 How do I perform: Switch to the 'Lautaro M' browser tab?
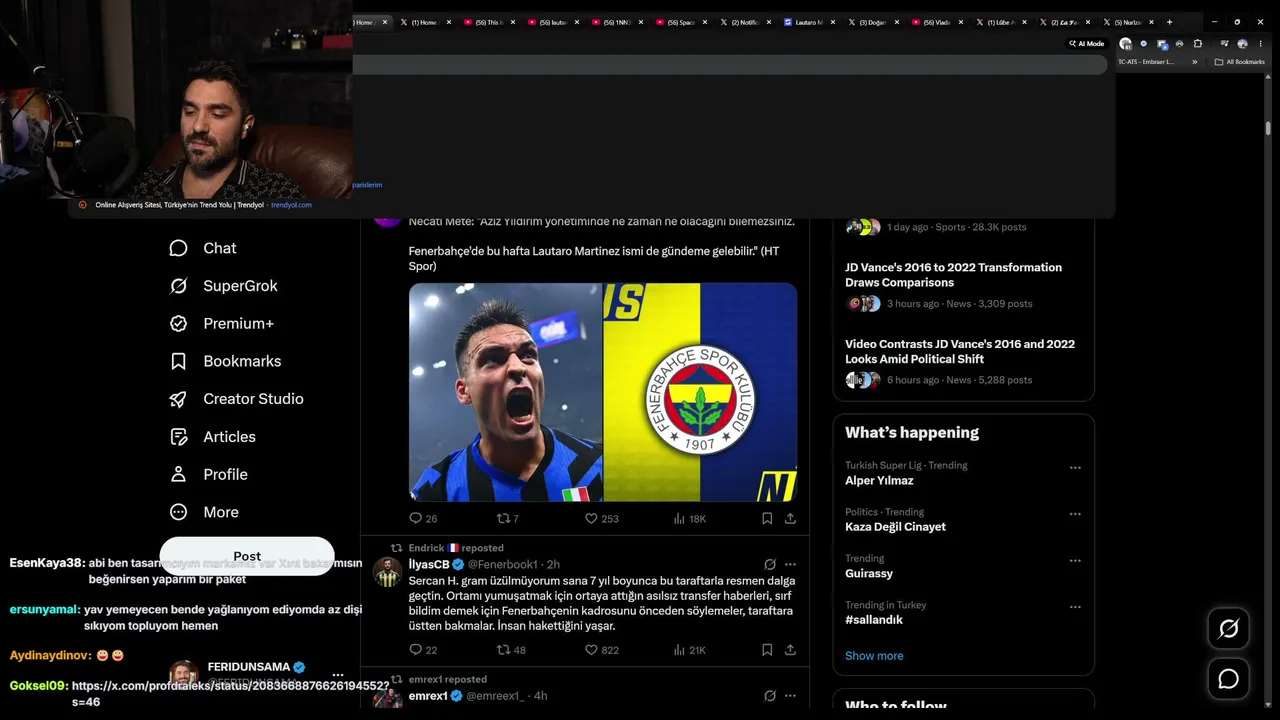coord(808,22)
